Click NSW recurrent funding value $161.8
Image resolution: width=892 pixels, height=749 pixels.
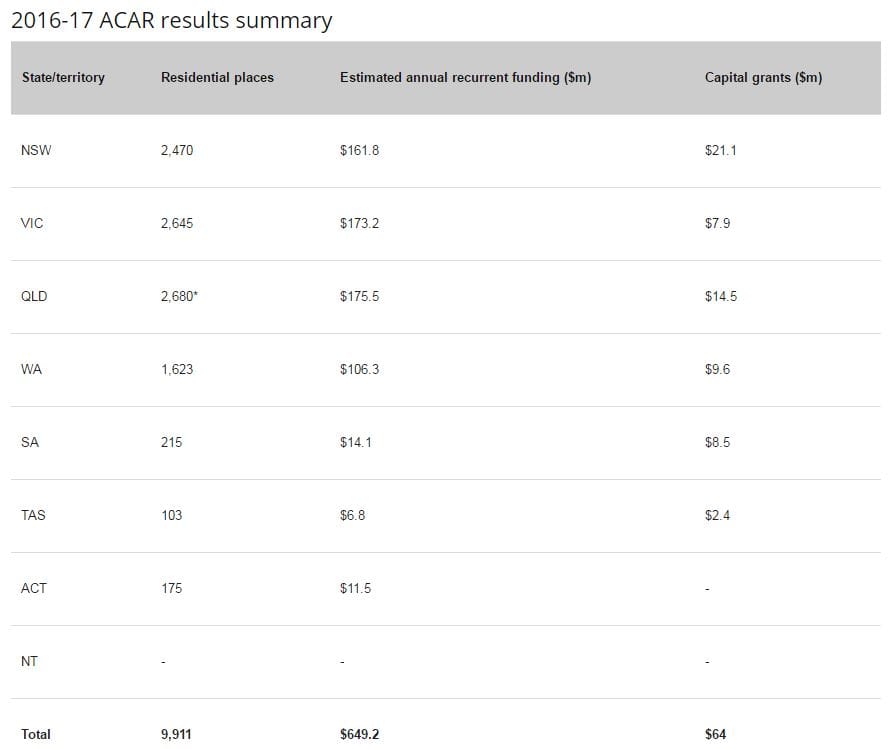[360, 151]
